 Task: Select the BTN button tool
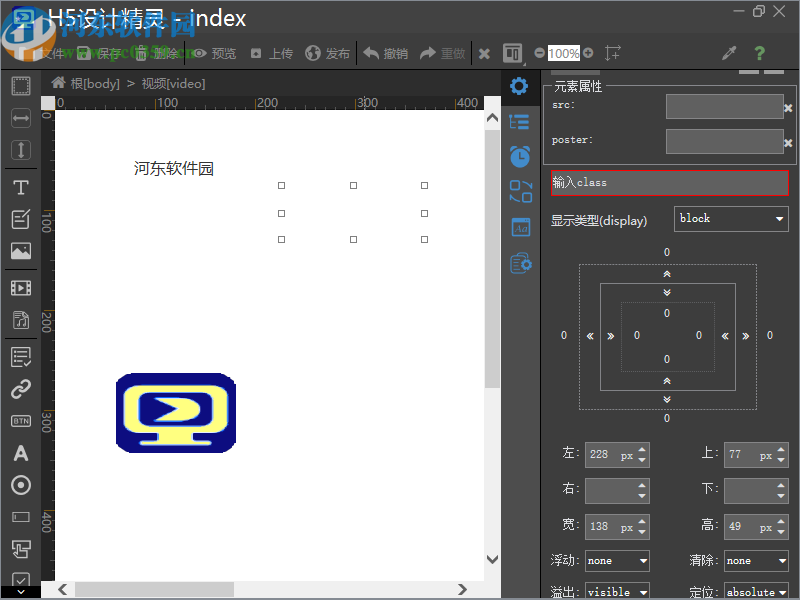coord(20,421)
